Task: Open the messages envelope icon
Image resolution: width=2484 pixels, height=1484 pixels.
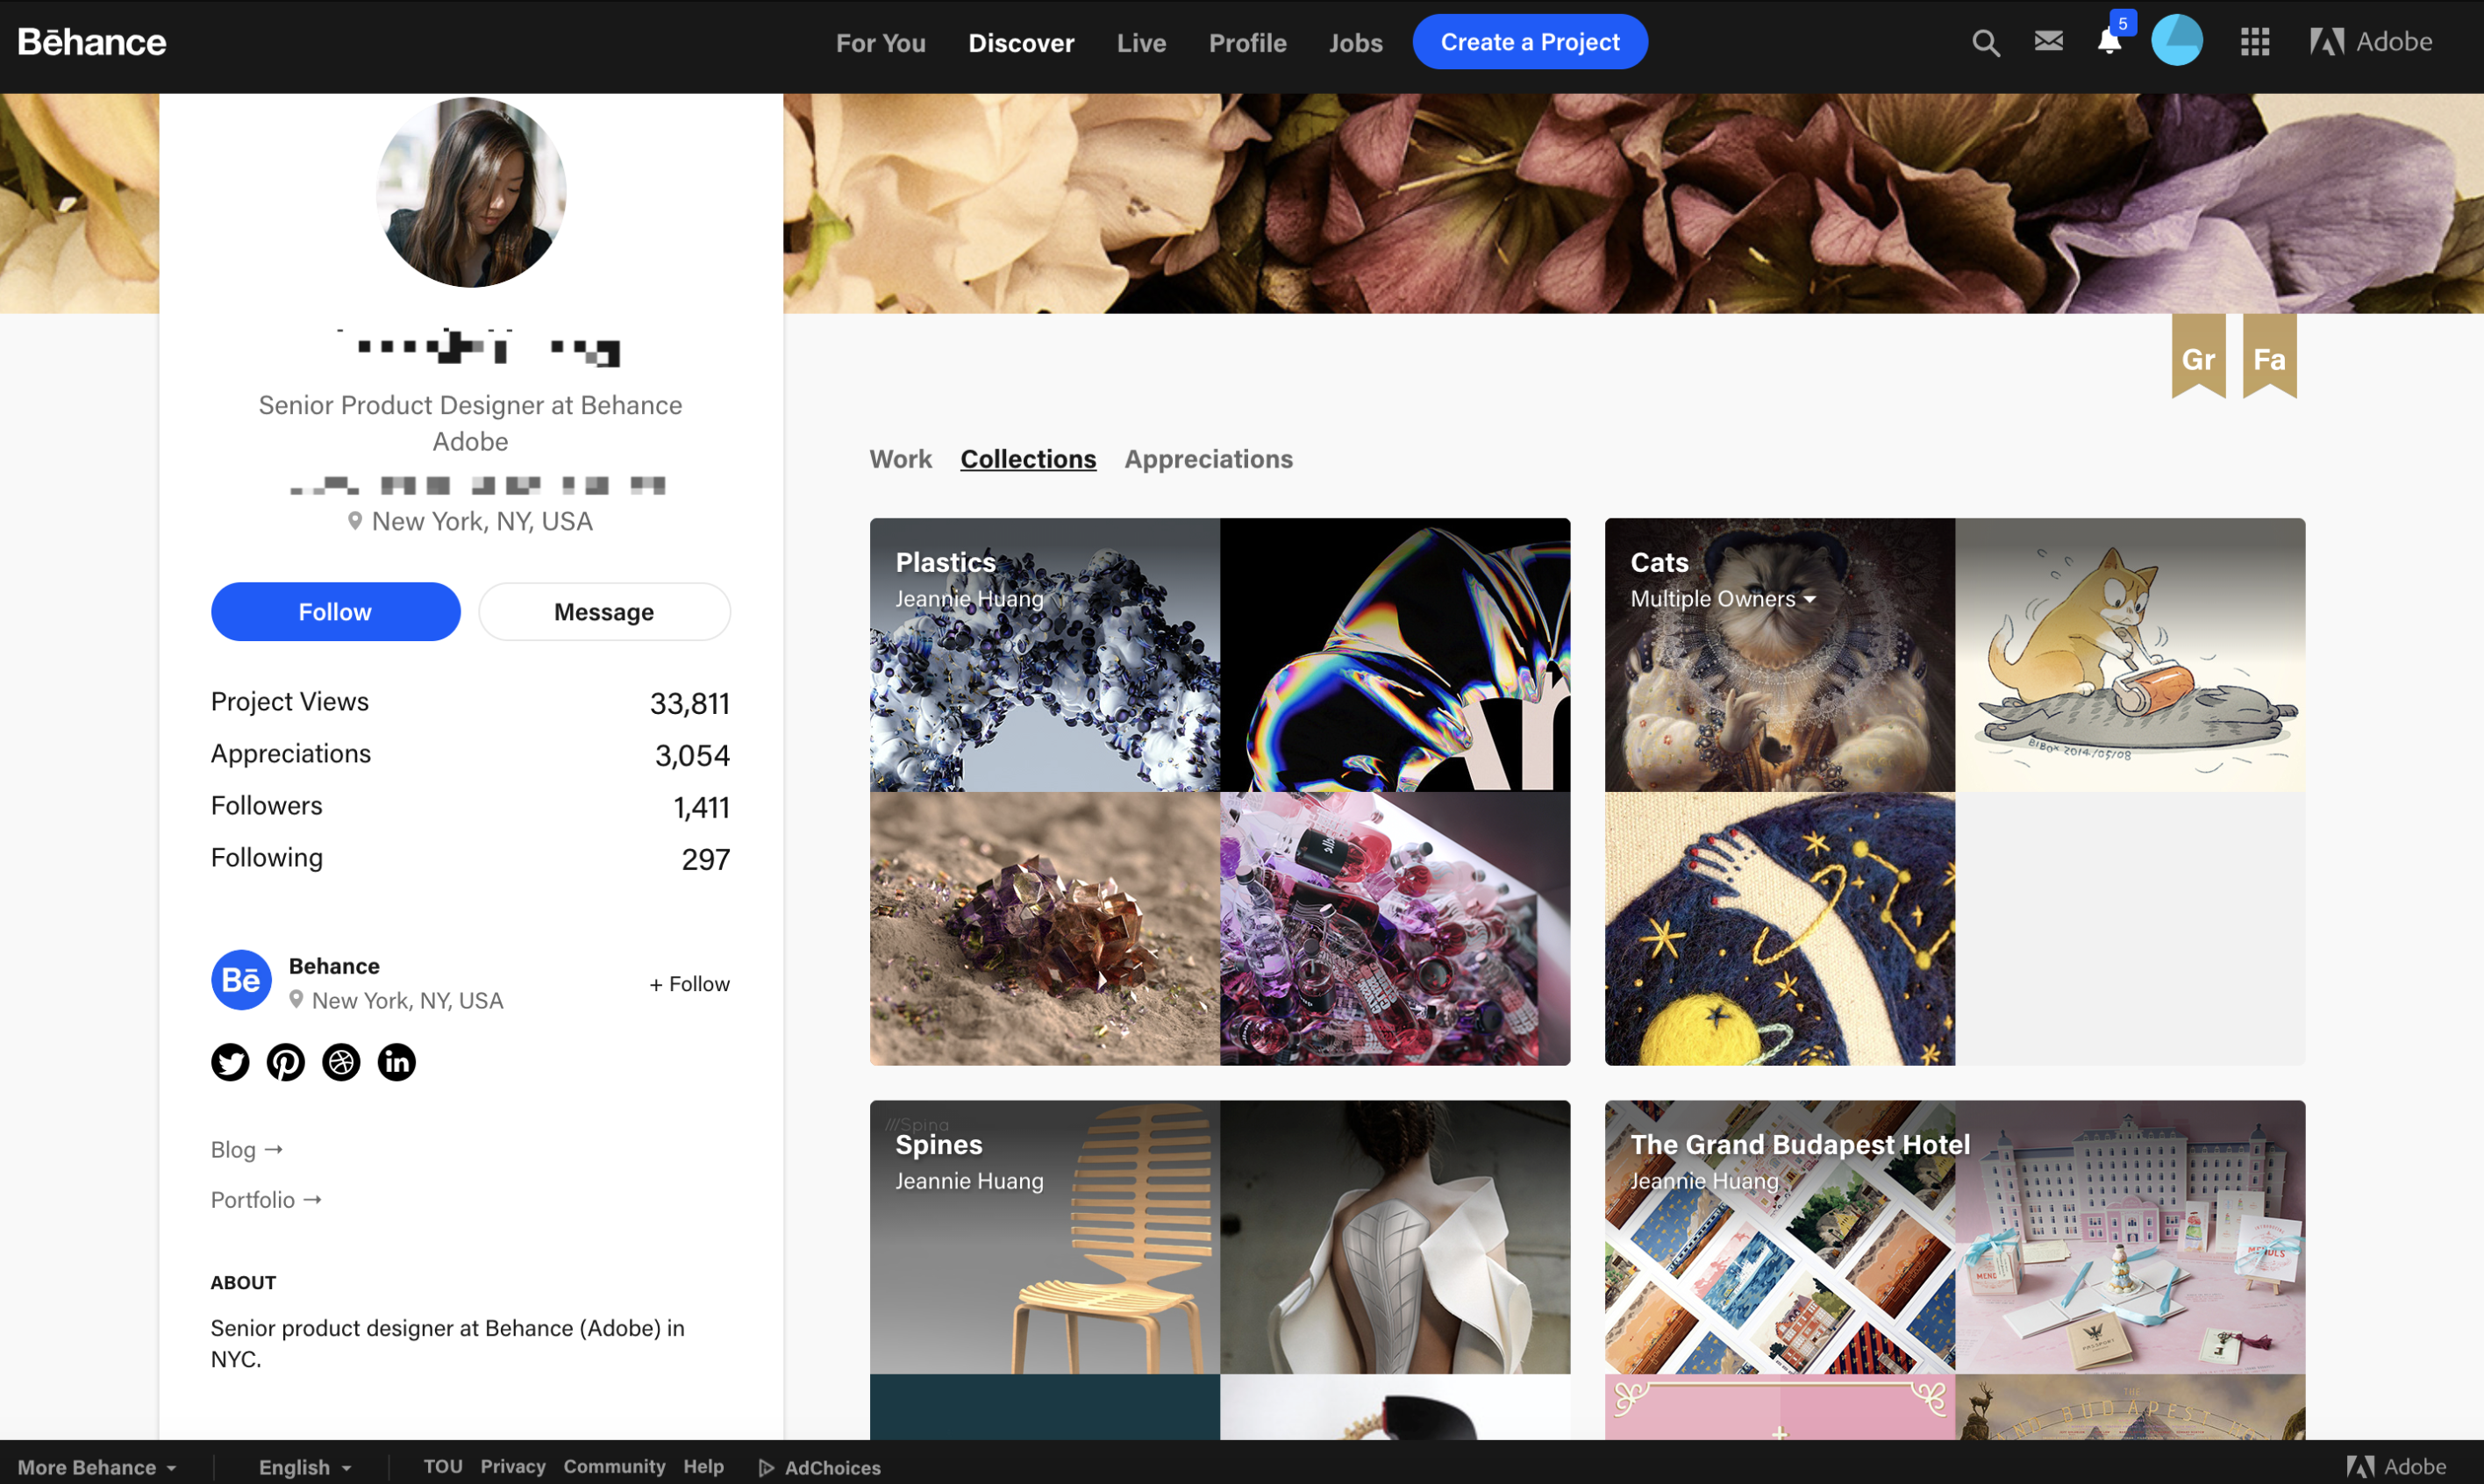Action: (x=2048, y=41)
